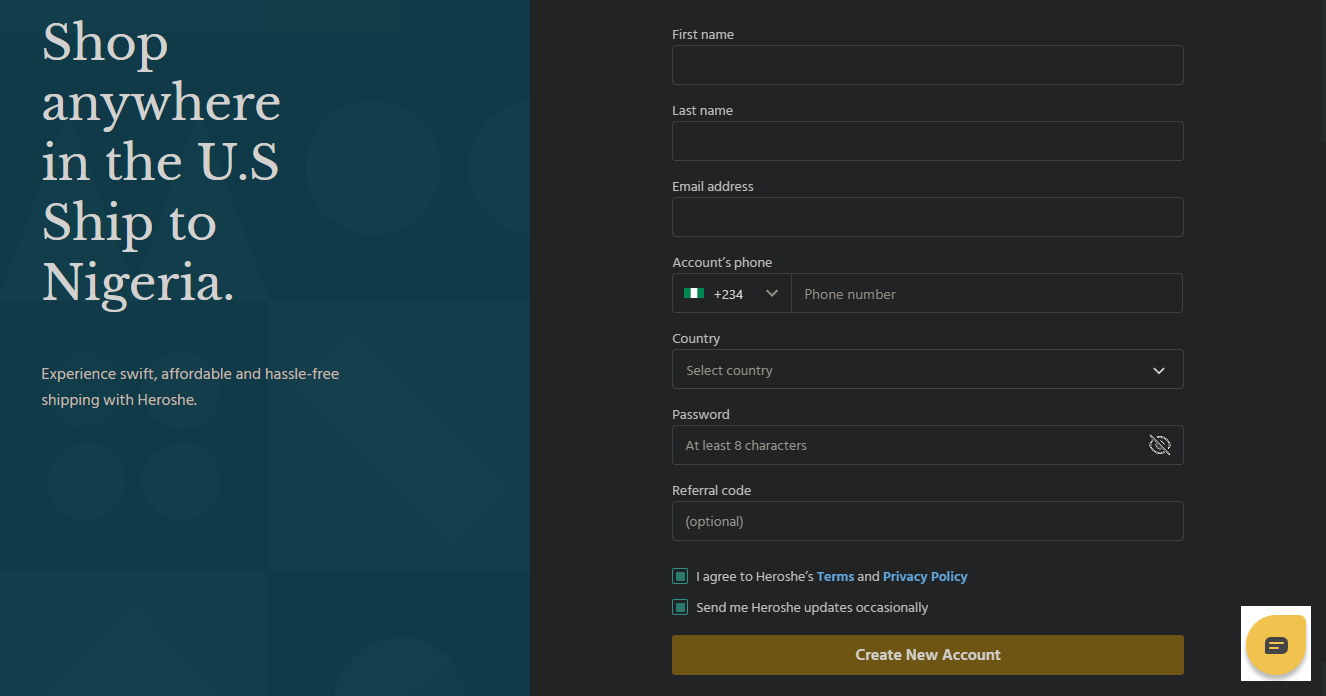Click the 'Country' field label
The height and width of the screenshot is (696, 1326).
696,338
